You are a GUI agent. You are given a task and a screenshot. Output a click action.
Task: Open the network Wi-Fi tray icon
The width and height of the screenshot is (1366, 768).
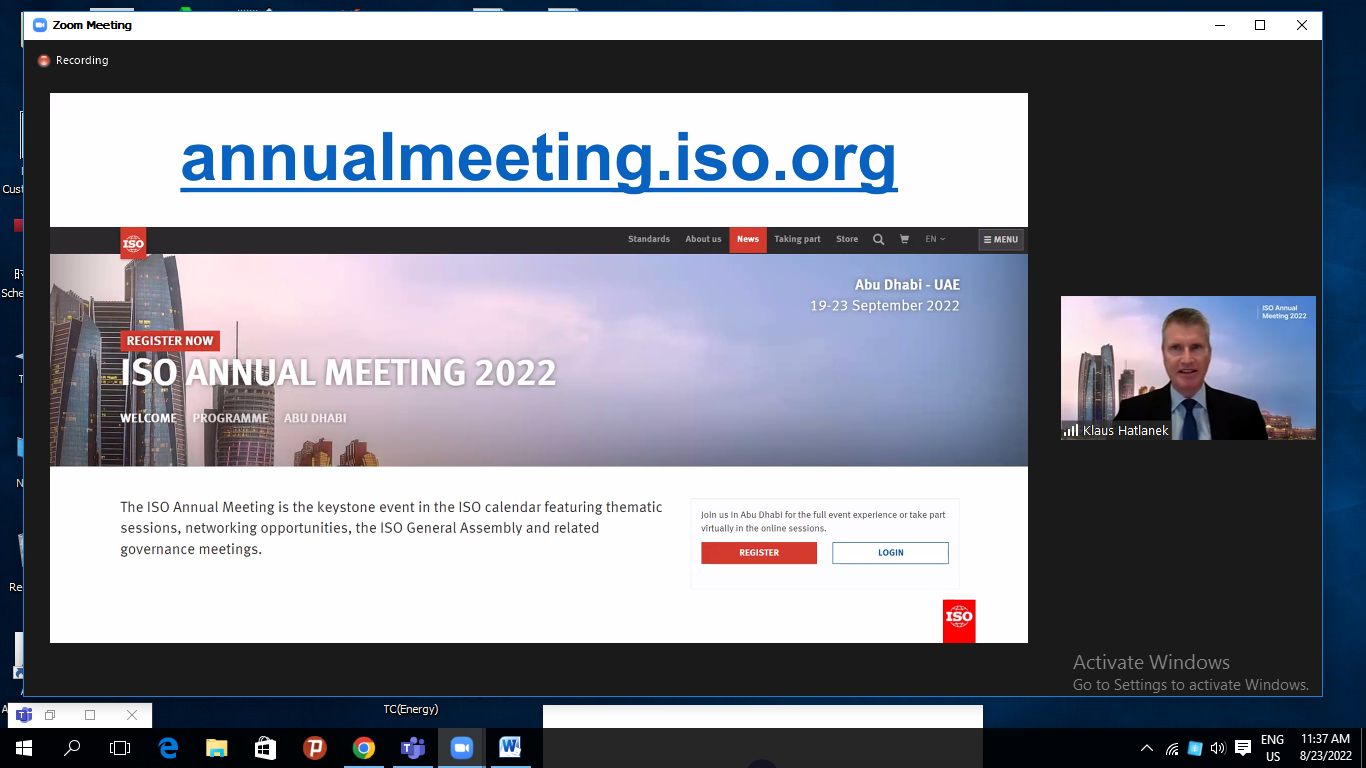click(x=1171, y=748)
